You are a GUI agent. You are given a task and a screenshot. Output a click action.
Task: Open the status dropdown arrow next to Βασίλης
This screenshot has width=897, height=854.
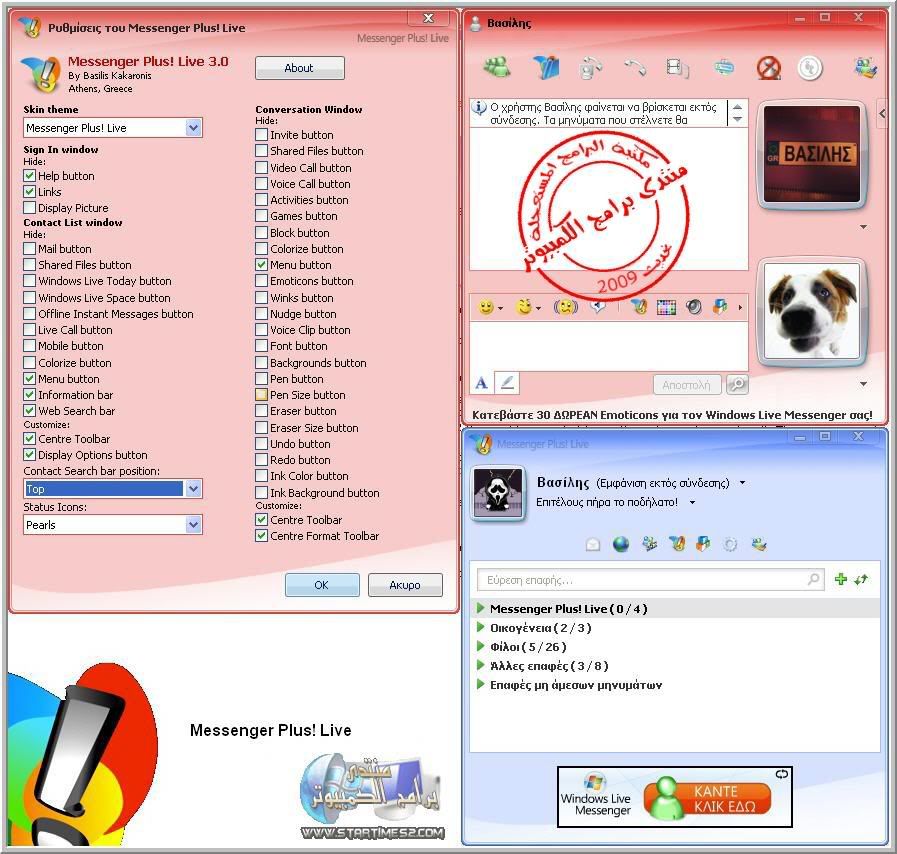coord(743,483)
